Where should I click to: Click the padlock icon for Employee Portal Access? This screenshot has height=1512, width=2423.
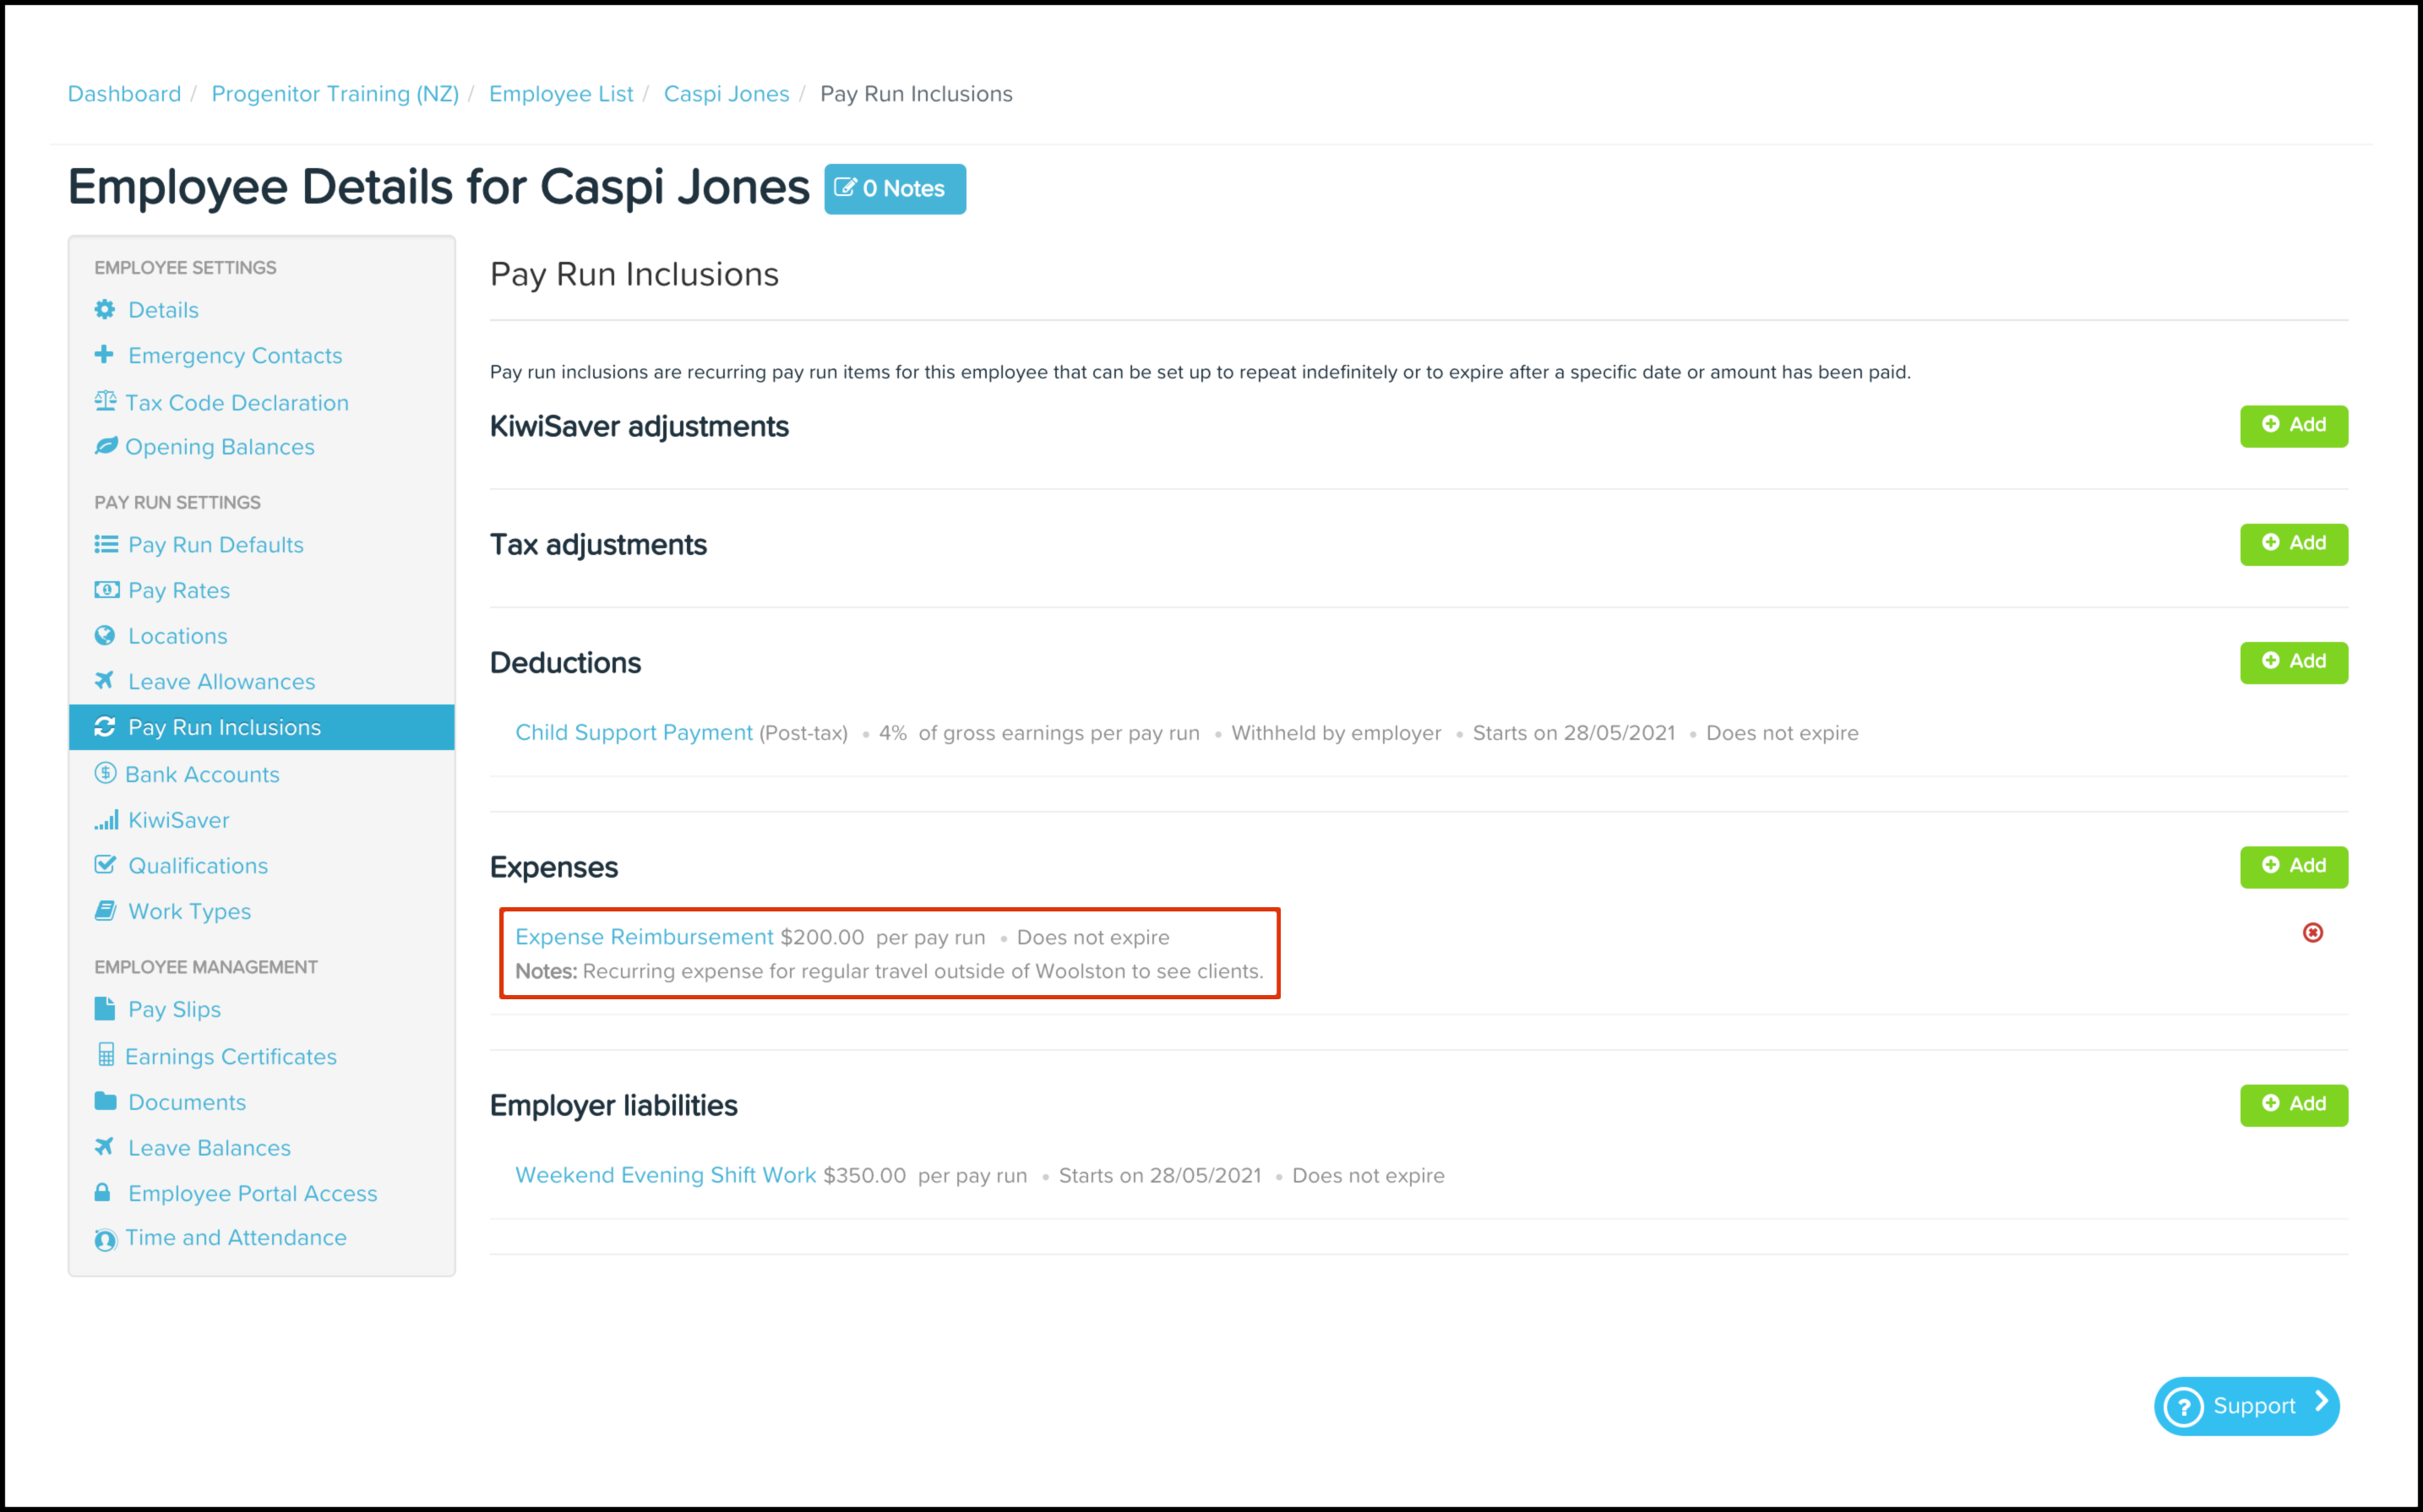tap(103, 1193)
